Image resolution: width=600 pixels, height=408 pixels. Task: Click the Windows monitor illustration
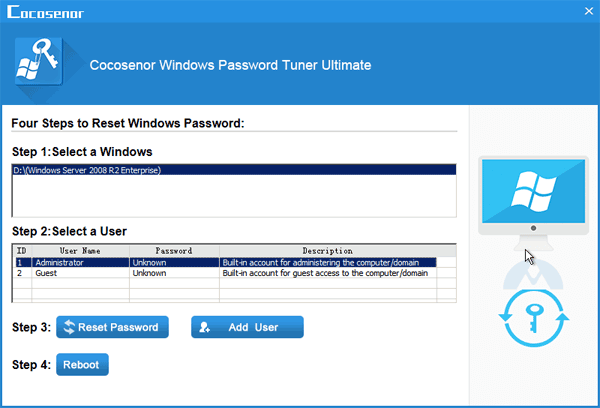pyautogui.click(x=533, y=203)
